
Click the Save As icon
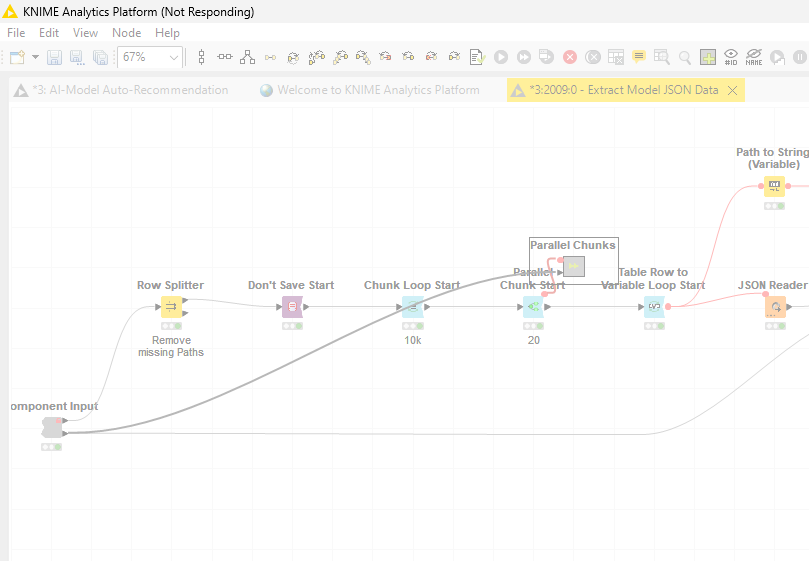click(x=77, y=57)
